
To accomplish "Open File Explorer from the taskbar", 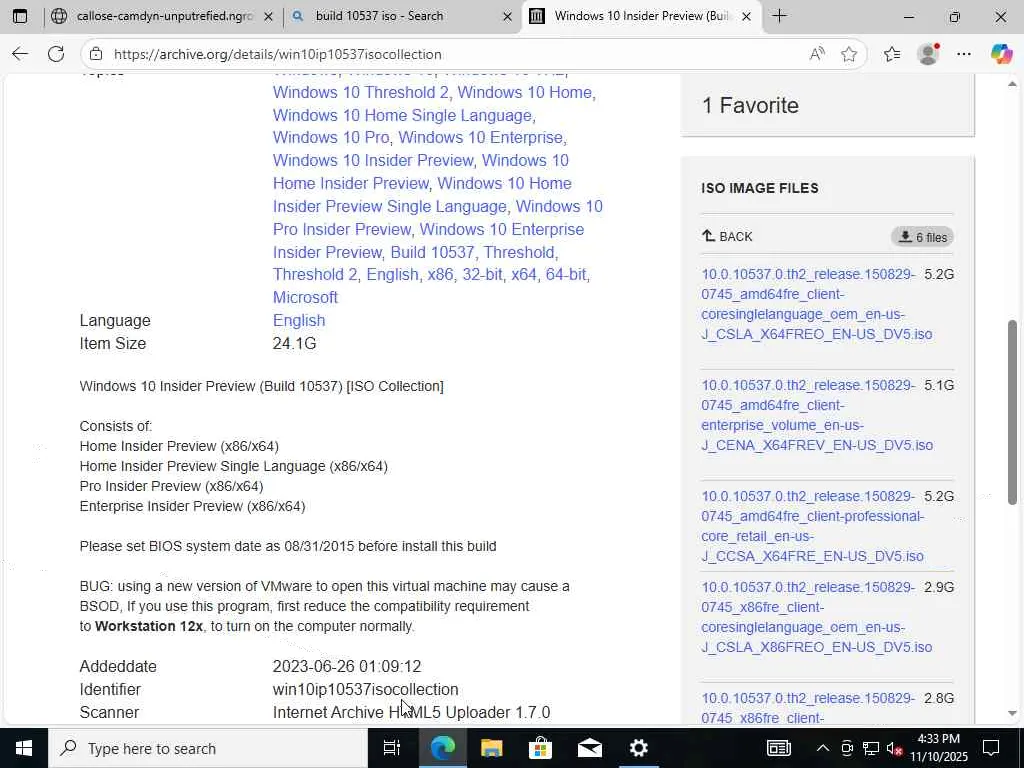I will click(491, 748).
